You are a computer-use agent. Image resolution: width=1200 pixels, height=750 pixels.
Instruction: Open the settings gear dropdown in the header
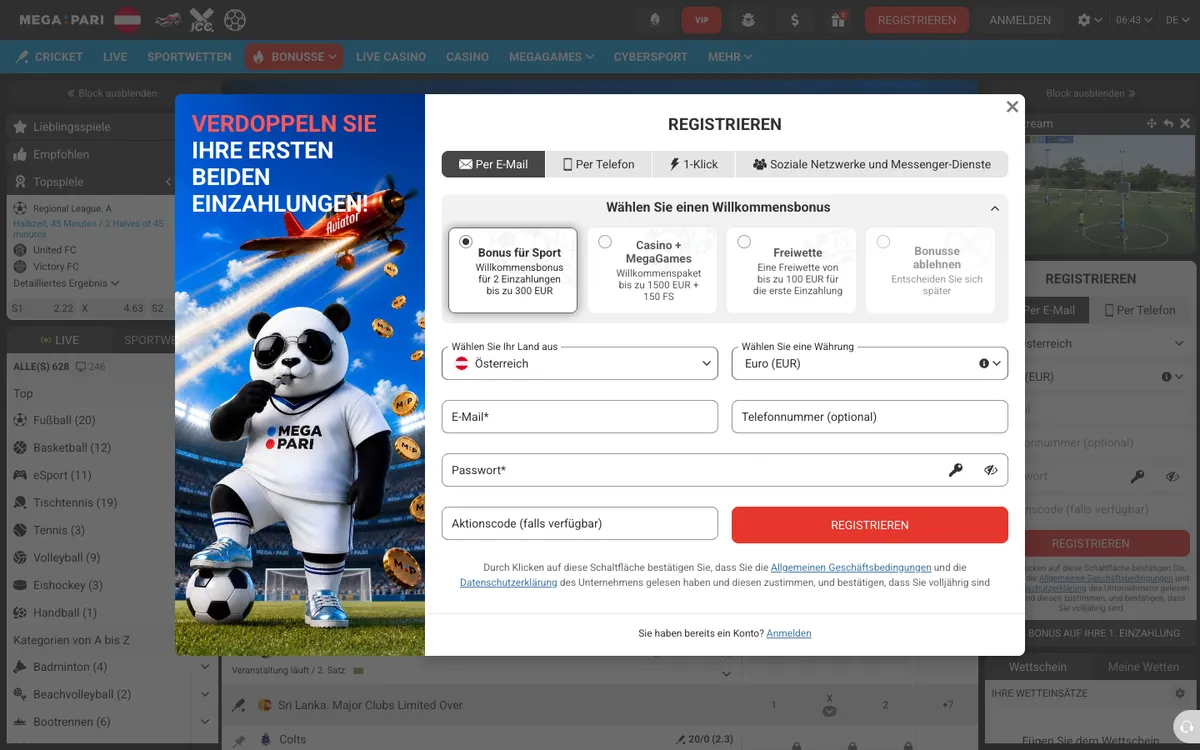pyautogui.click(x=1090, y=20)
